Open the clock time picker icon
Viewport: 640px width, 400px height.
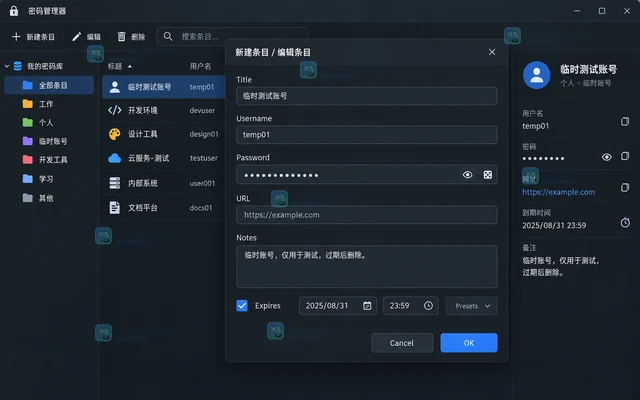coord(428,305)
